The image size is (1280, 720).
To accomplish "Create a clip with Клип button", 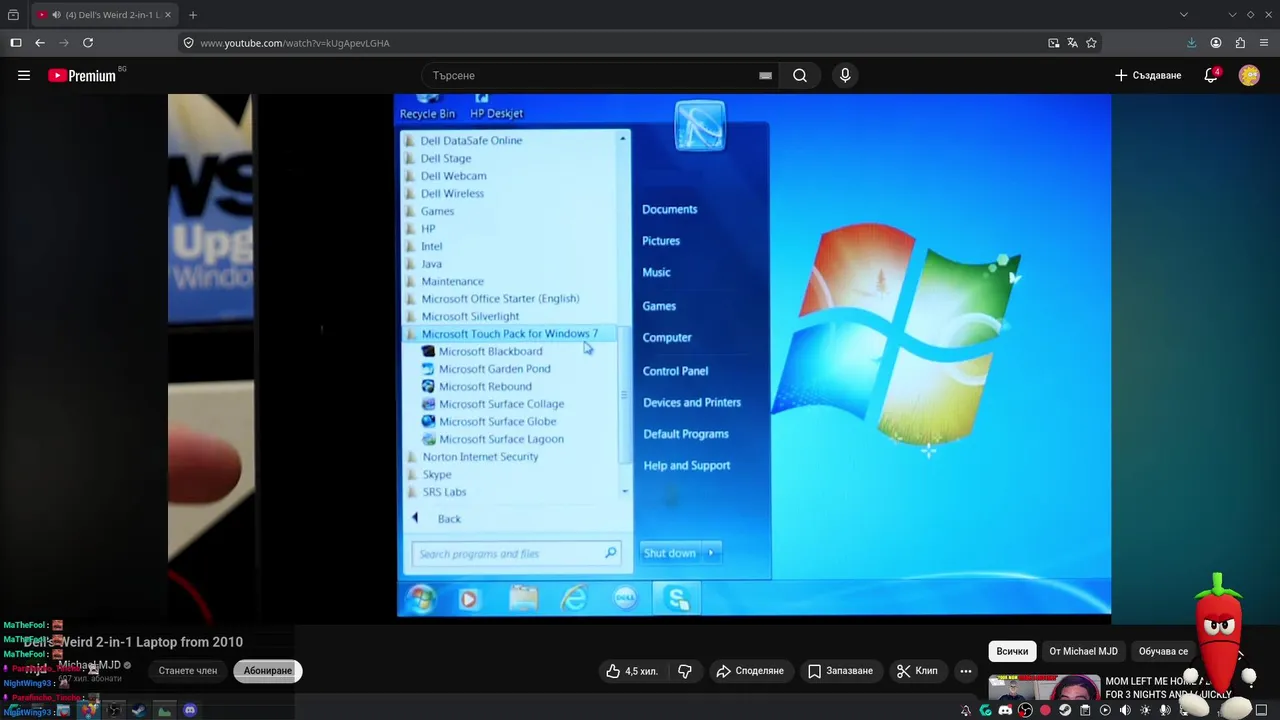I will pyautogui.click(x=917, y=671).
